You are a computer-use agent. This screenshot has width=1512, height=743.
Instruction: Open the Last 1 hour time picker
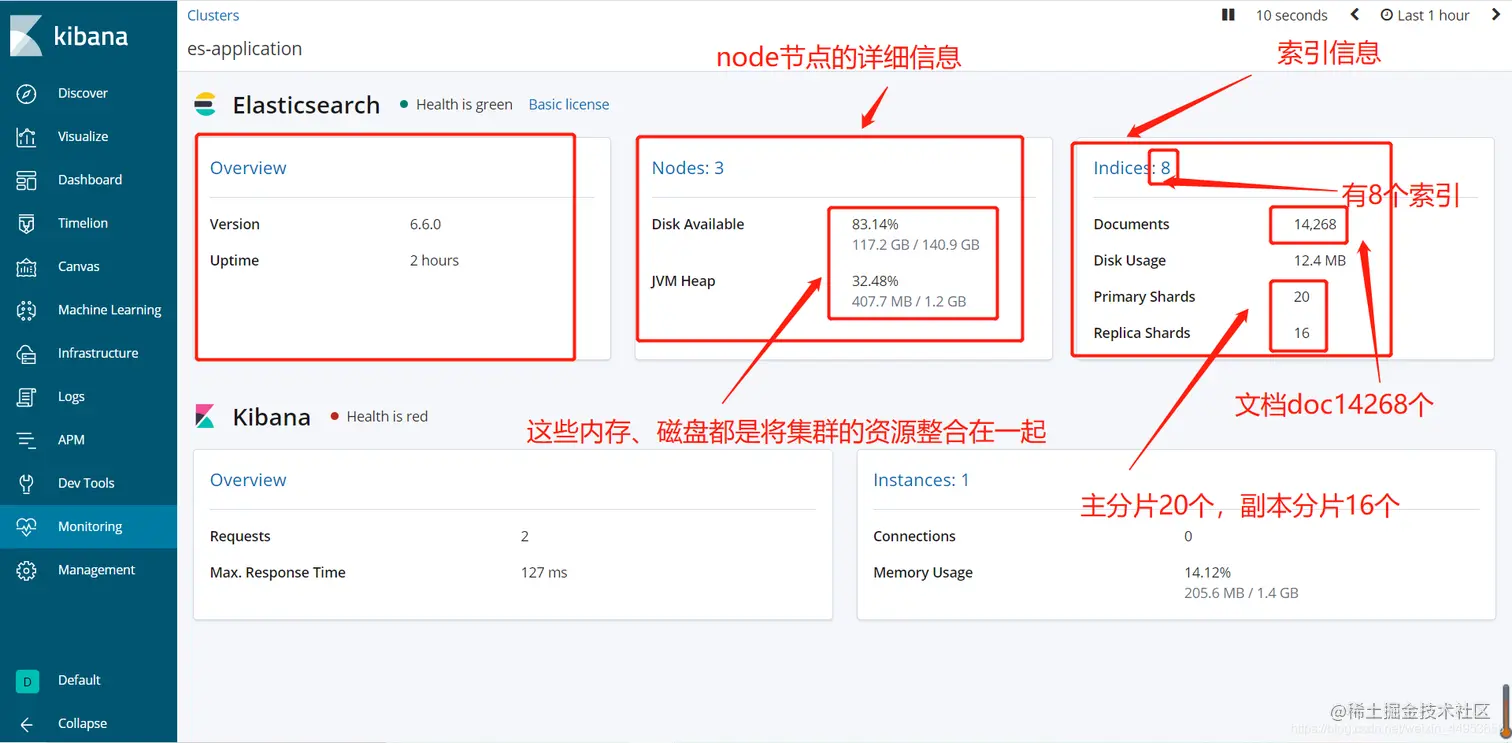coord(1425,15)
